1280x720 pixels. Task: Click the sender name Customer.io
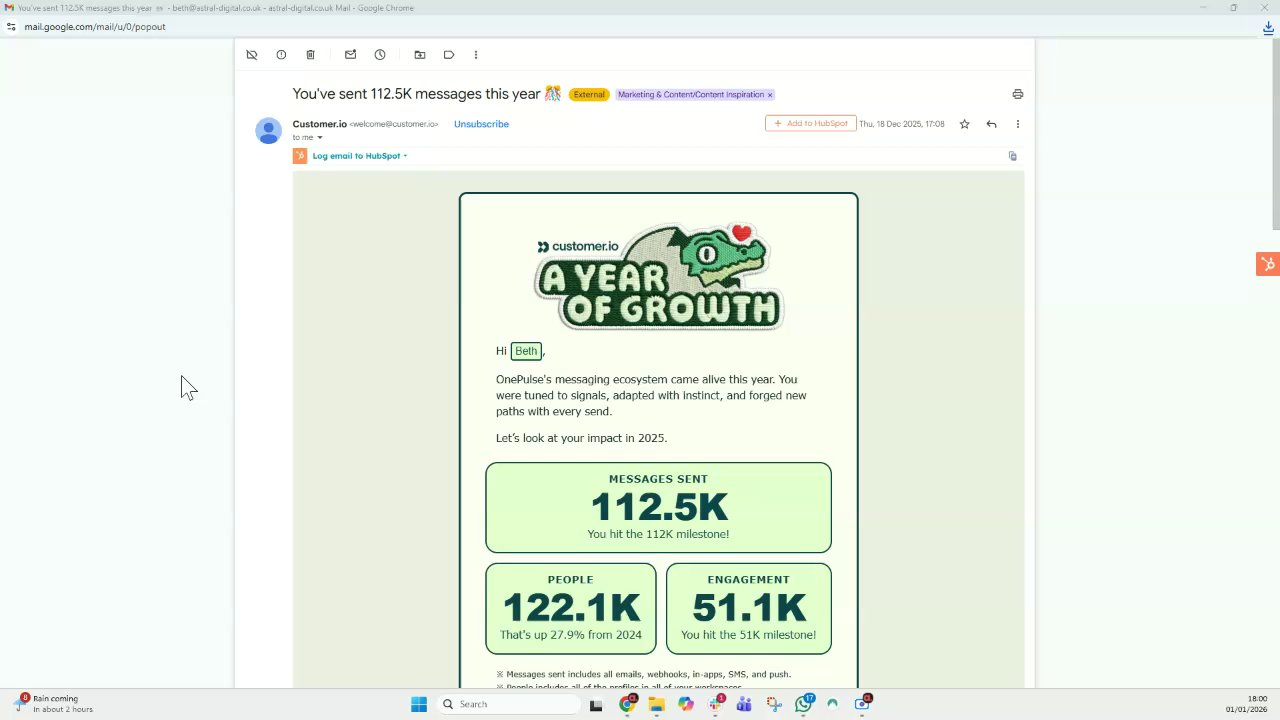319,124
